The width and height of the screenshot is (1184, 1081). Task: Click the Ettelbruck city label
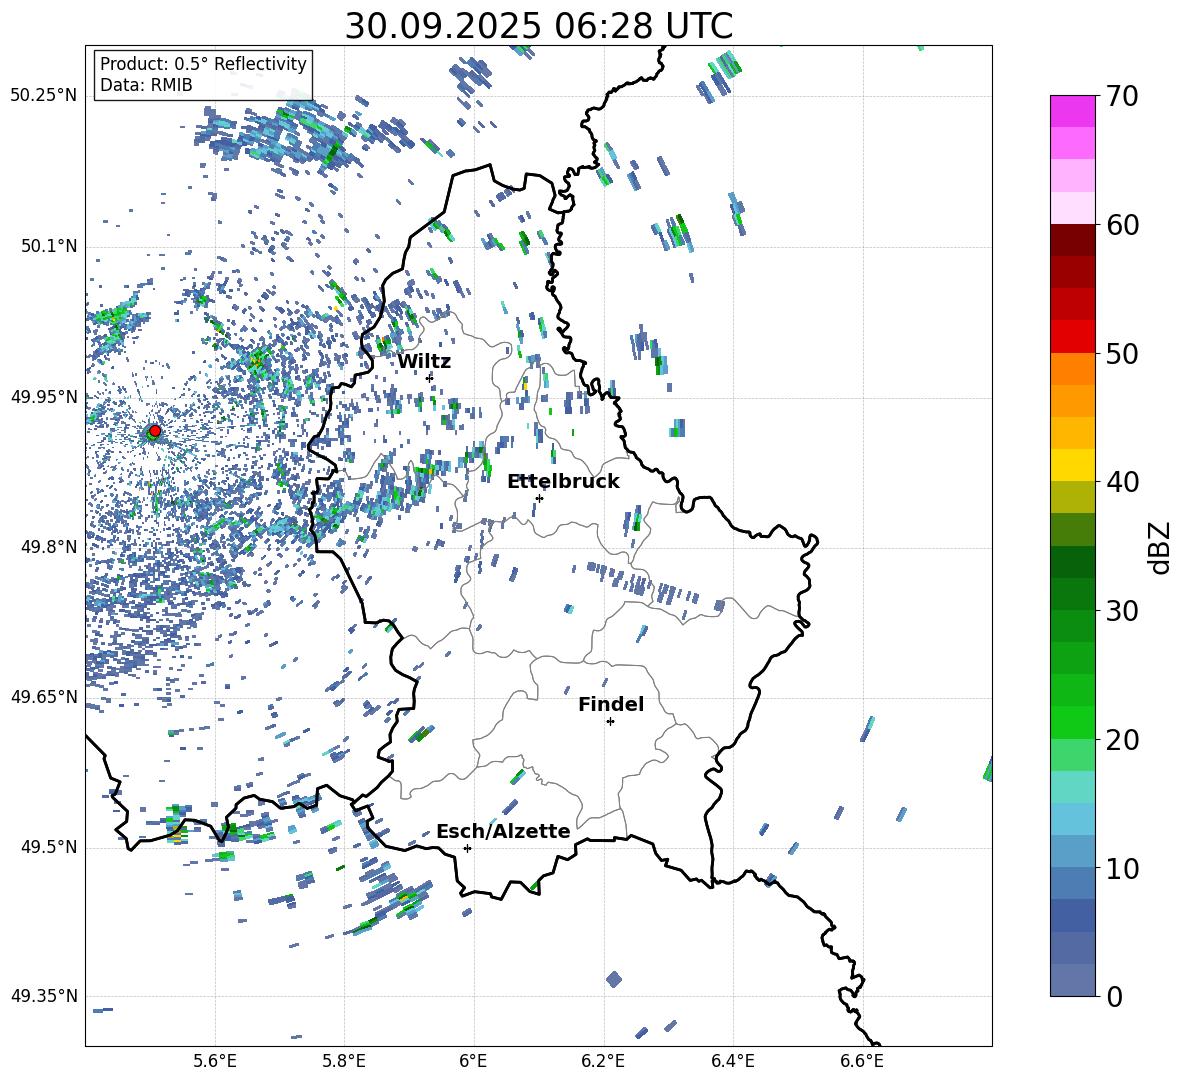(563, 482)
